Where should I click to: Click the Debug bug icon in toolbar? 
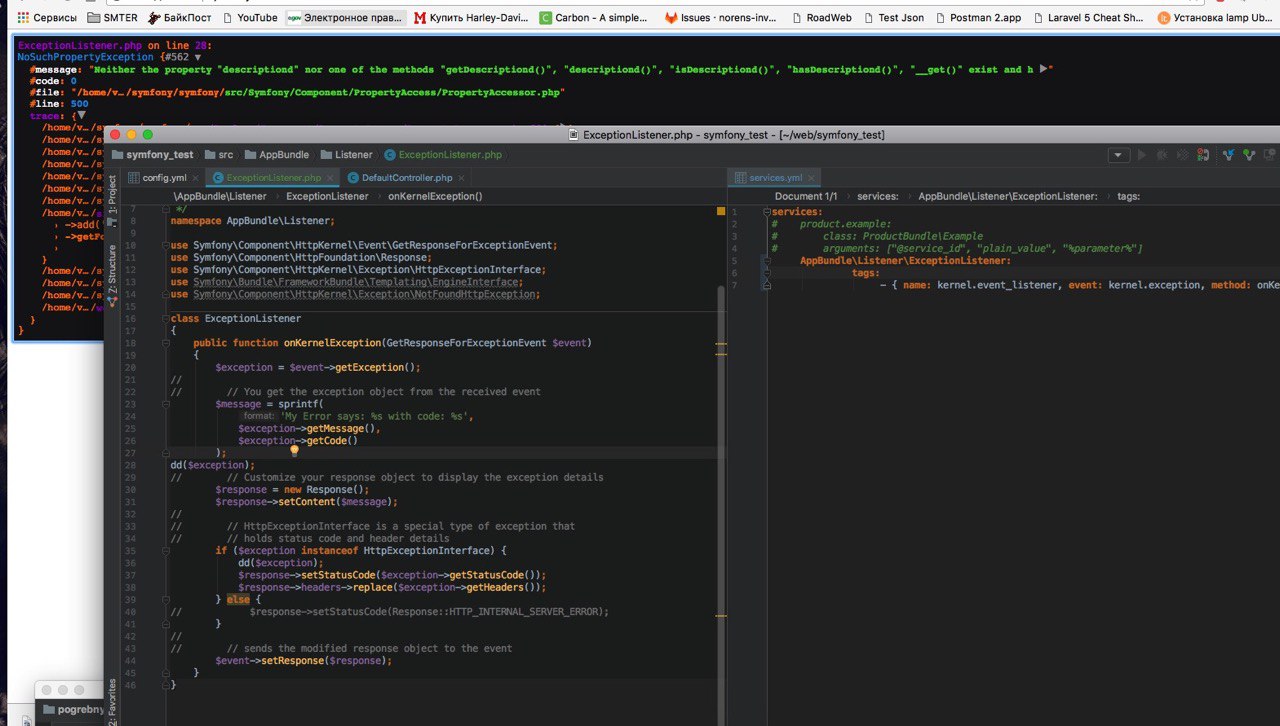[x=1162, y=155]
